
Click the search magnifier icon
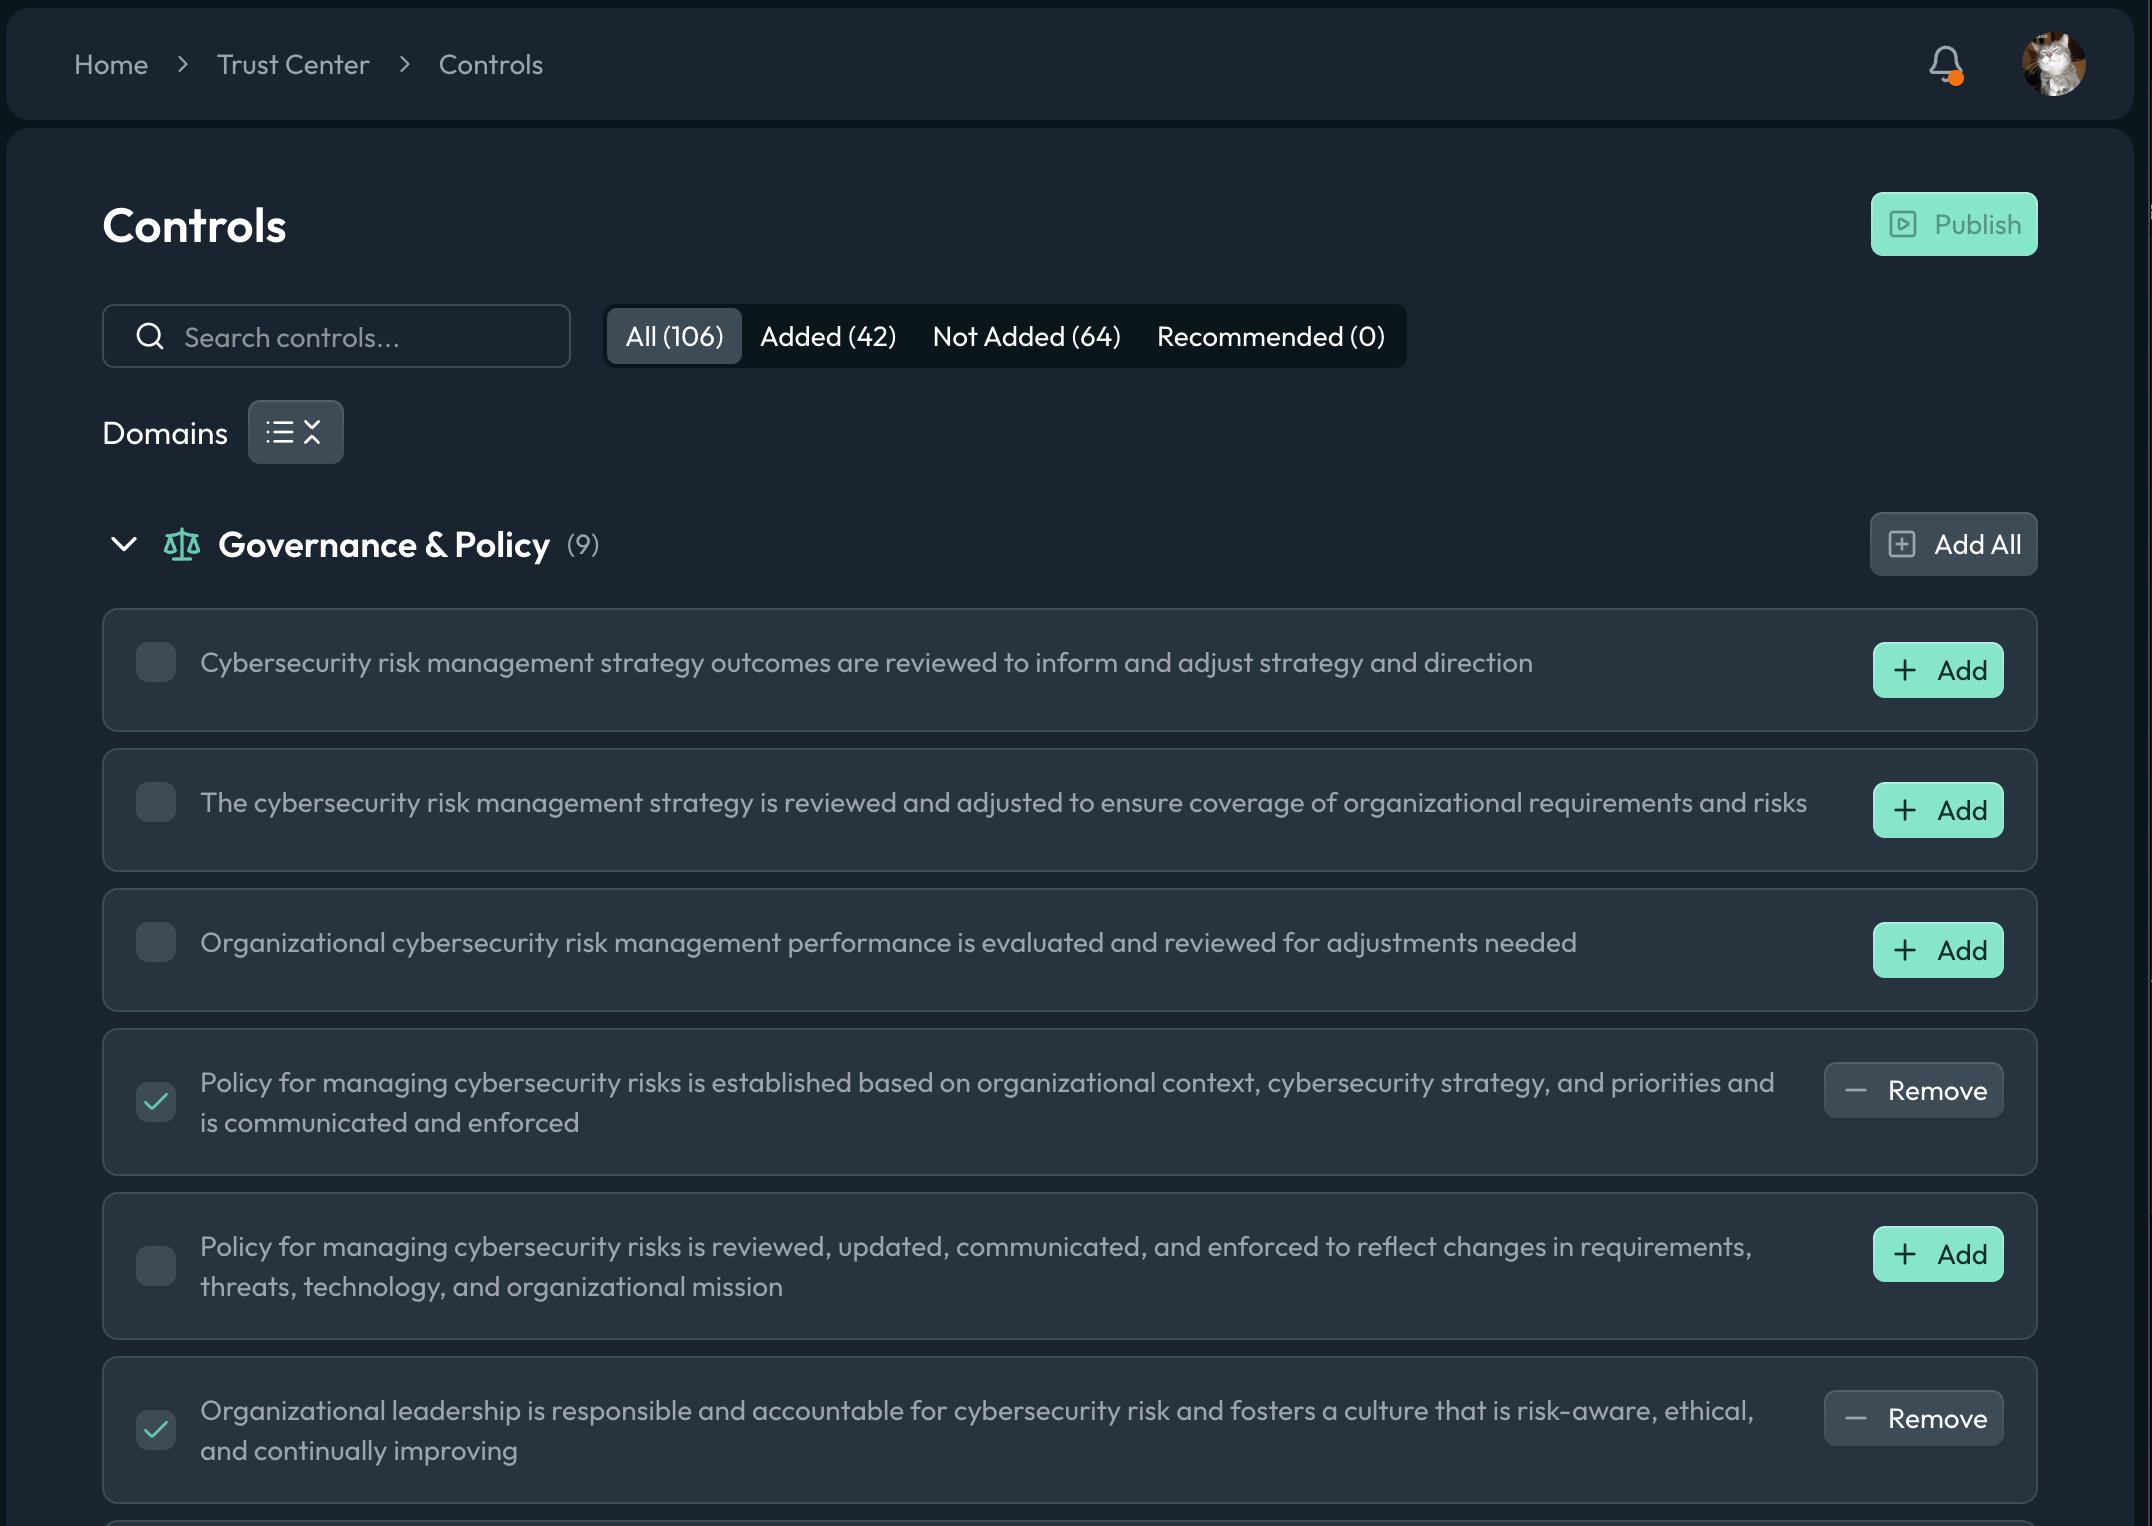[x=150, y=336]
